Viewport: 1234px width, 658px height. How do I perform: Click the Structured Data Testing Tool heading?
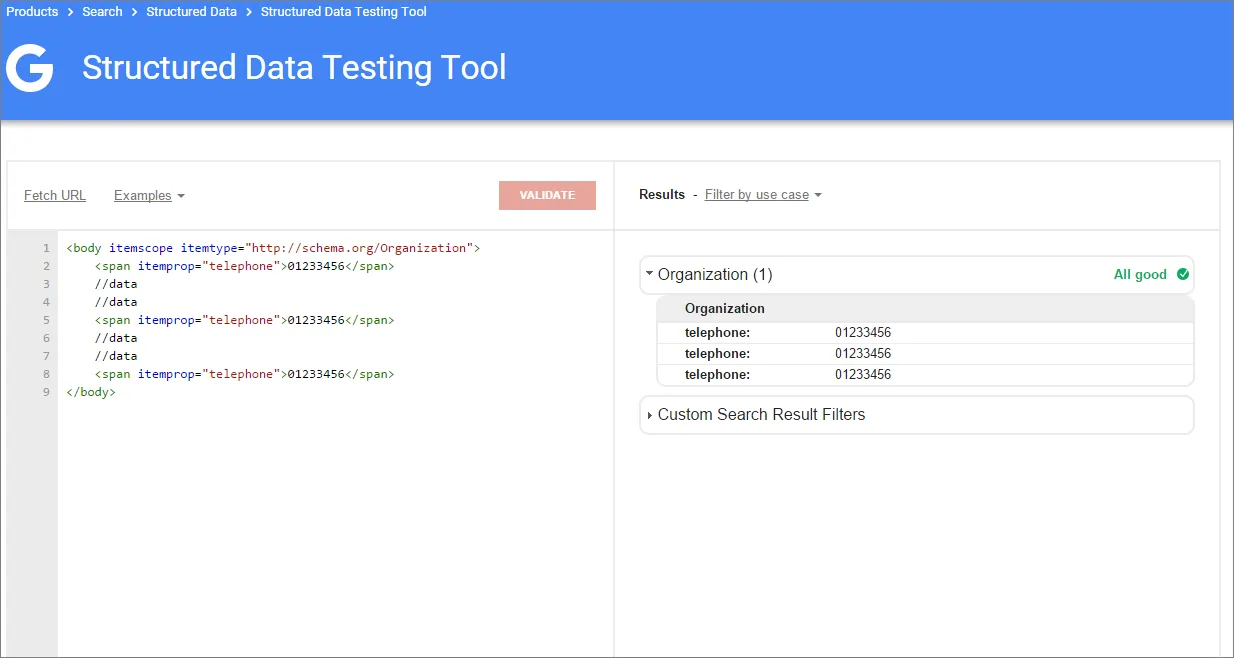pos(294,68)
